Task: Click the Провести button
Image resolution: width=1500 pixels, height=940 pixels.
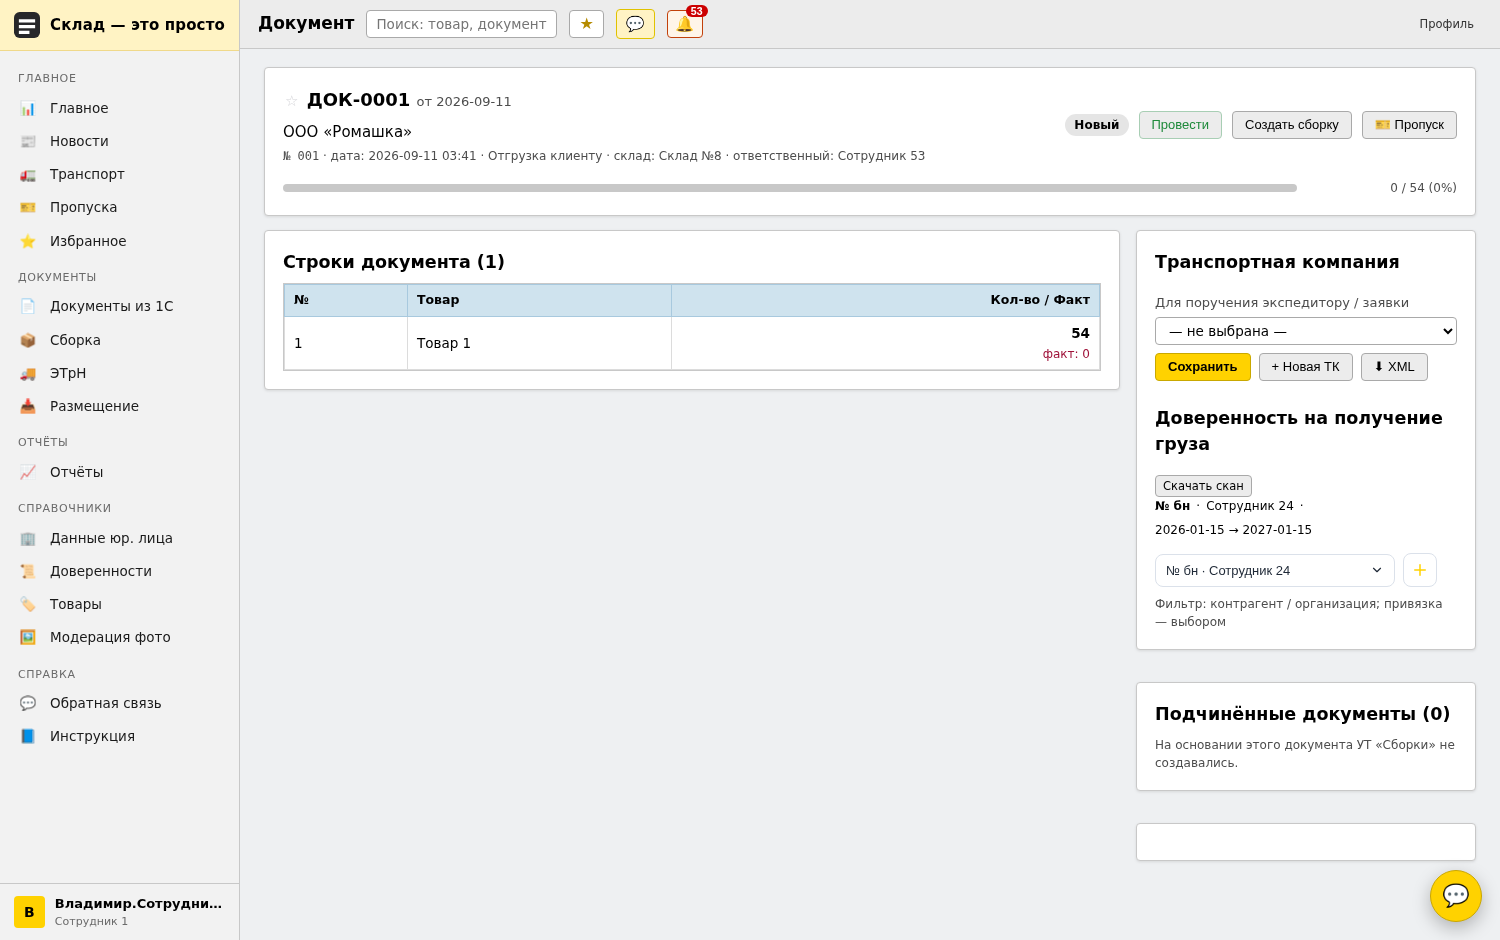Action: 1180,125
